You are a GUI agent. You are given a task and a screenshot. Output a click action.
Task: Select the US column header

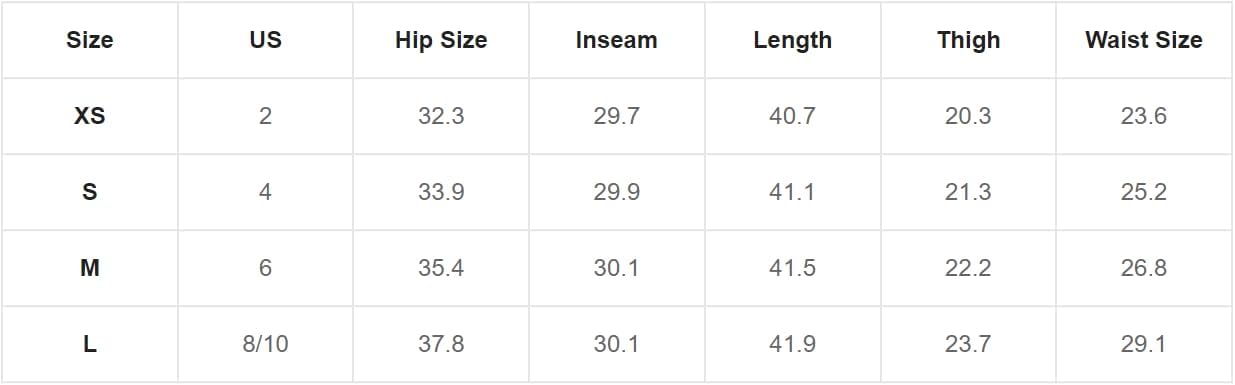[265, 40]
